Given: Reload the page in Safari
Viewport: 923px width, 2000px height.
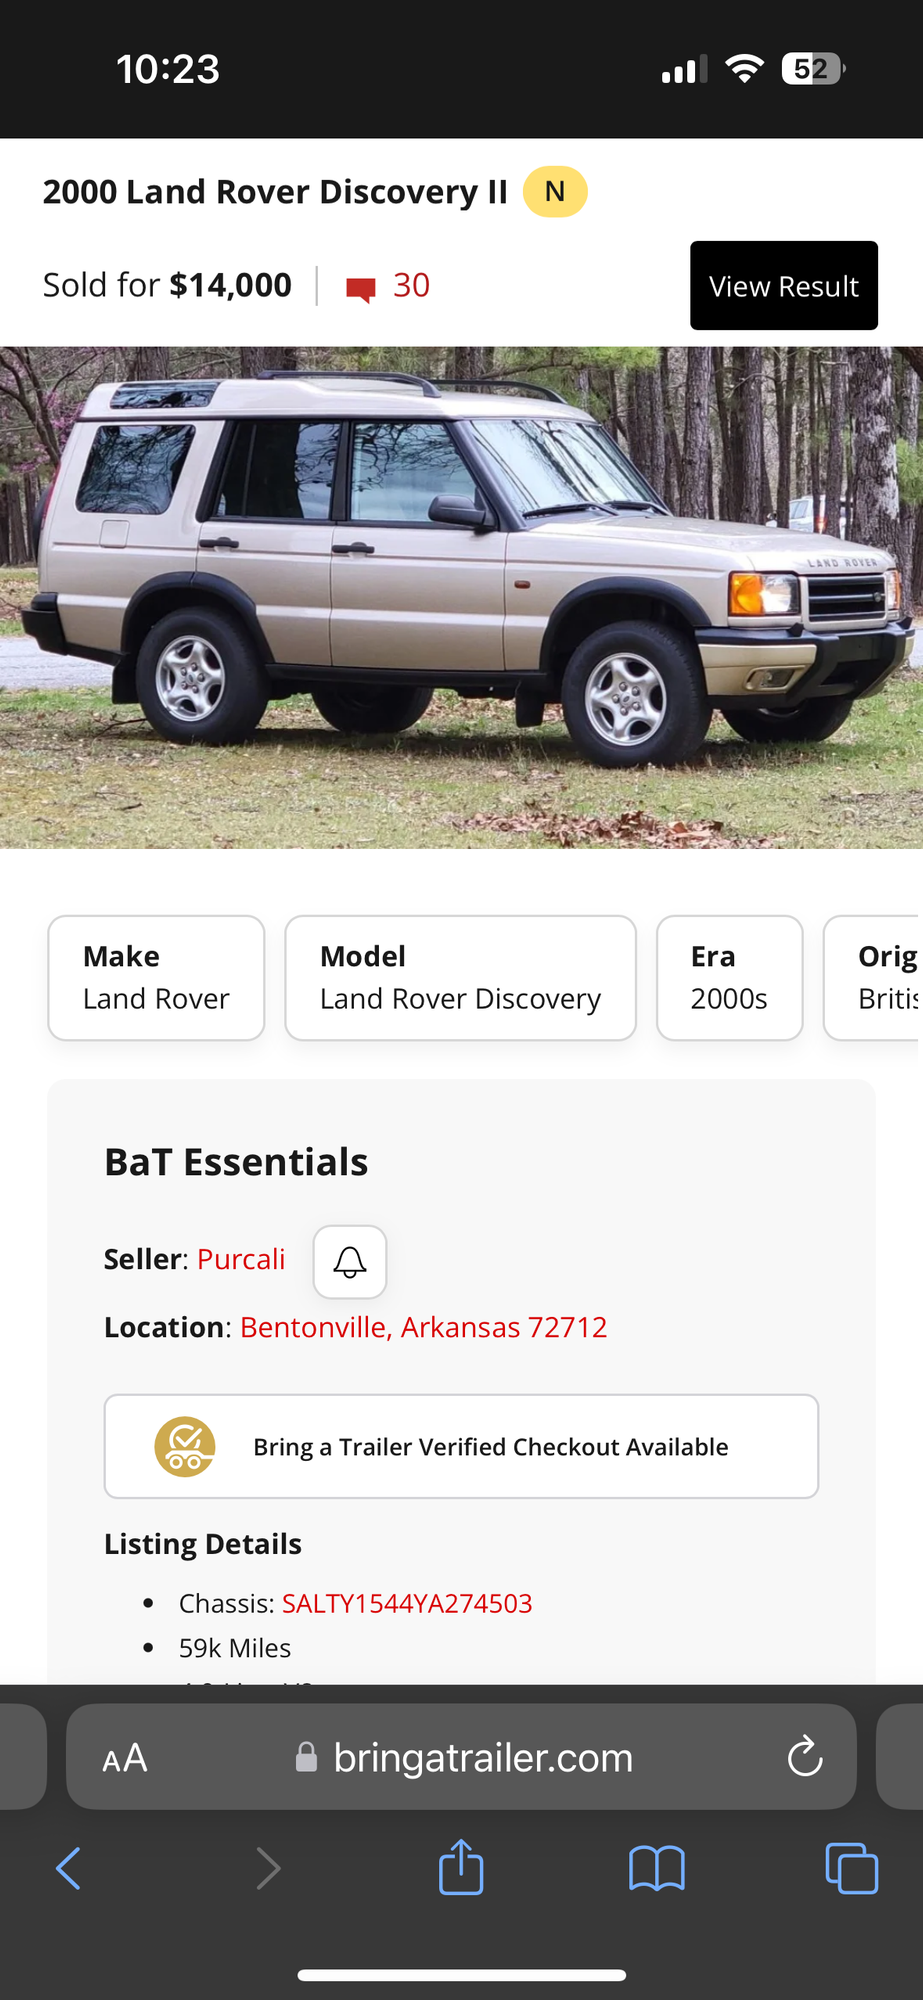Looking at the screenshot, I should pyautogui.click(x=805, y=1757).
